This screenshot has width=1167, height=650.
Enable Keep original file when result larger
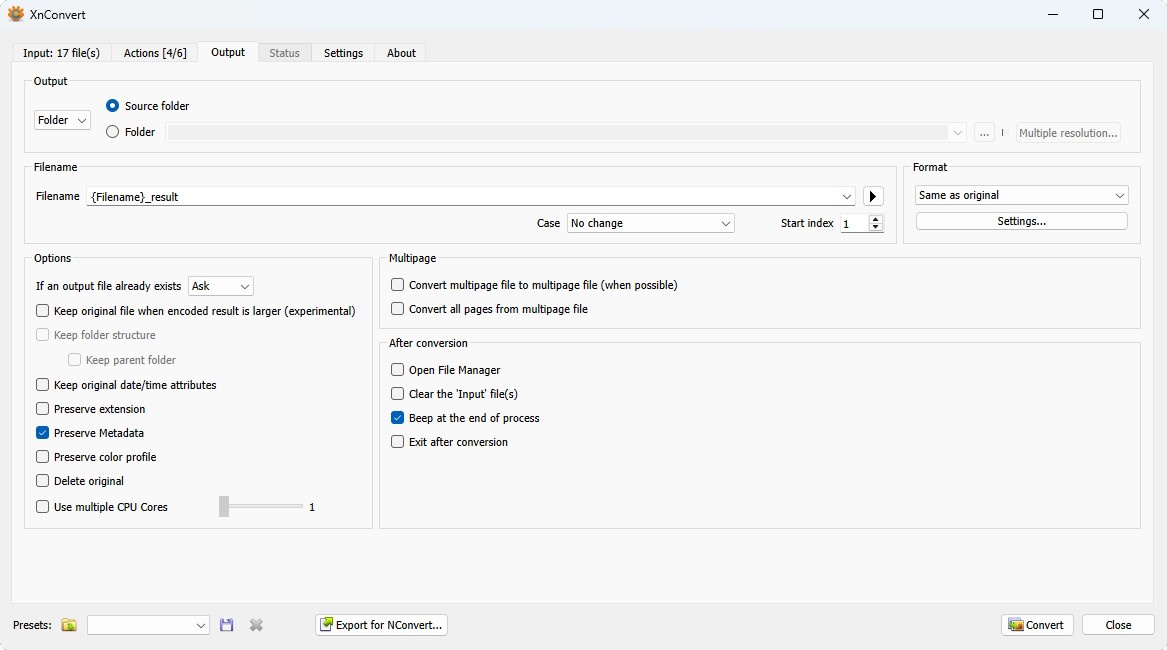point(42,310)
